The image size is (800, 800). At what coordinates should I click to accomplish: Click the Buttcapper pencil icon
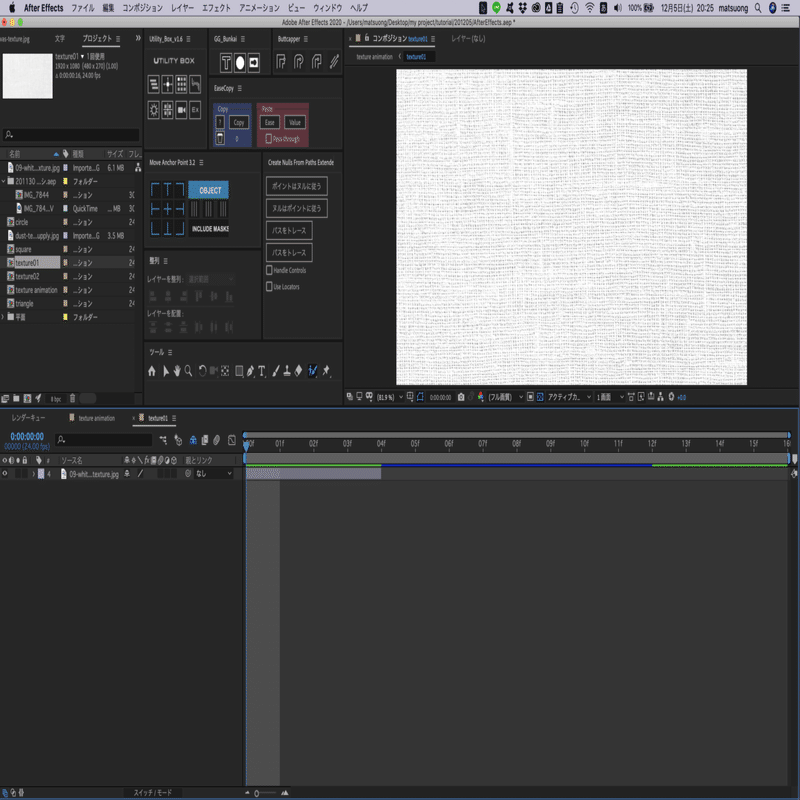[334, 62]
